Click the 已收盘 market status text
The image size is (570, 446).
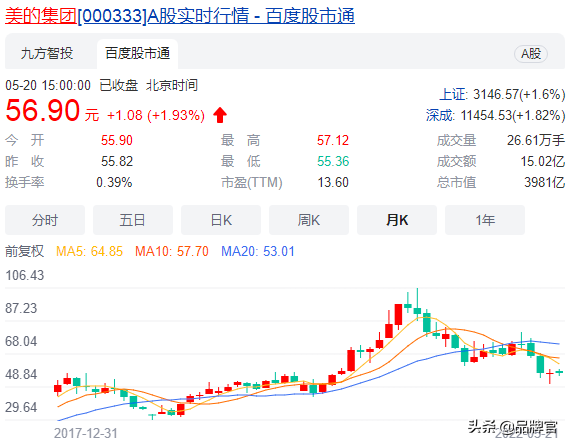pos(119,86)
